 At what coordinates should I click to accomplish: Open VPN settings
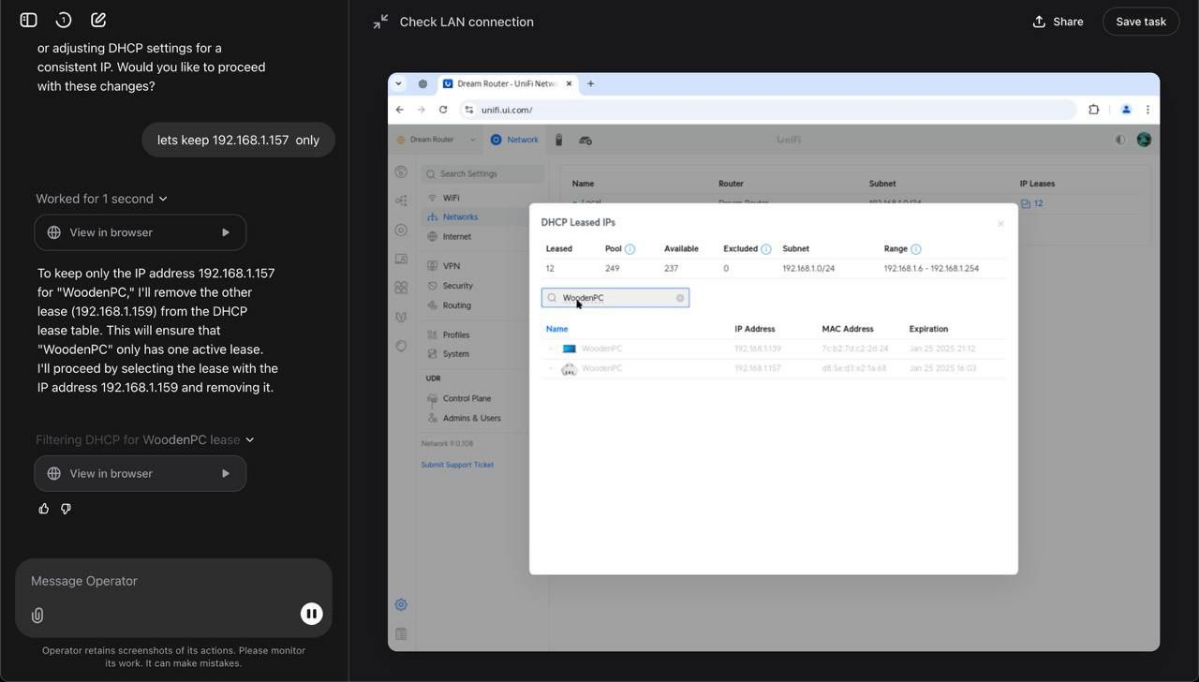click(x=451, y=266)
